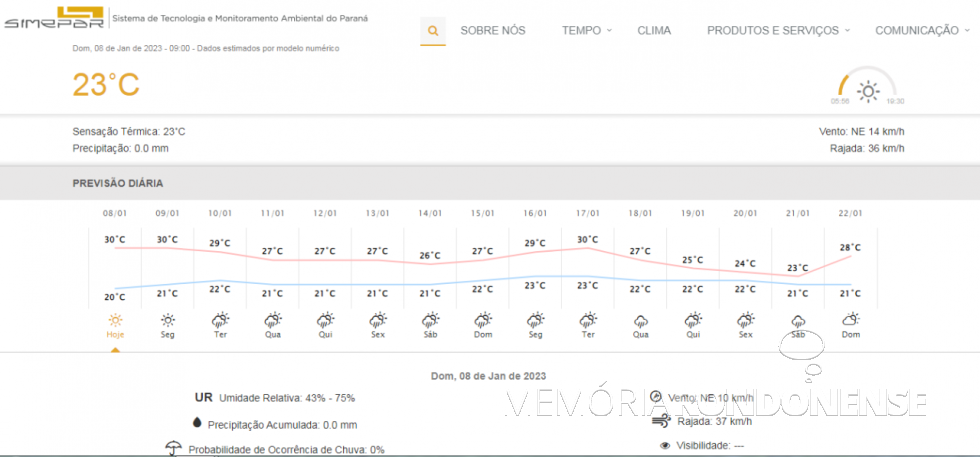Image resolution: width=980 pixels, height=457 pixels.
Task: Expand the TEMPO dropdown menu
Action: tap(587, 30)
